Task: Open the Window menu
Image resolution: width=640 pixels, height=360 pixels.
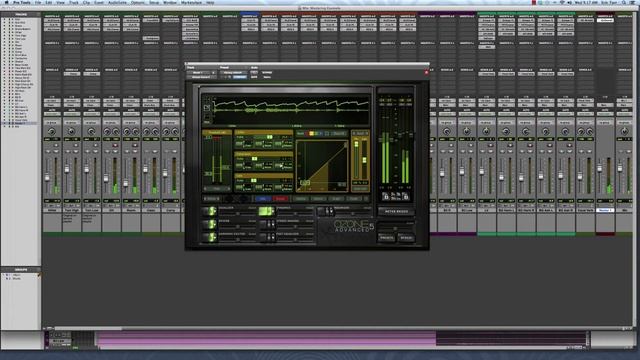Action: pyautogui.click(x=170, y=2)
